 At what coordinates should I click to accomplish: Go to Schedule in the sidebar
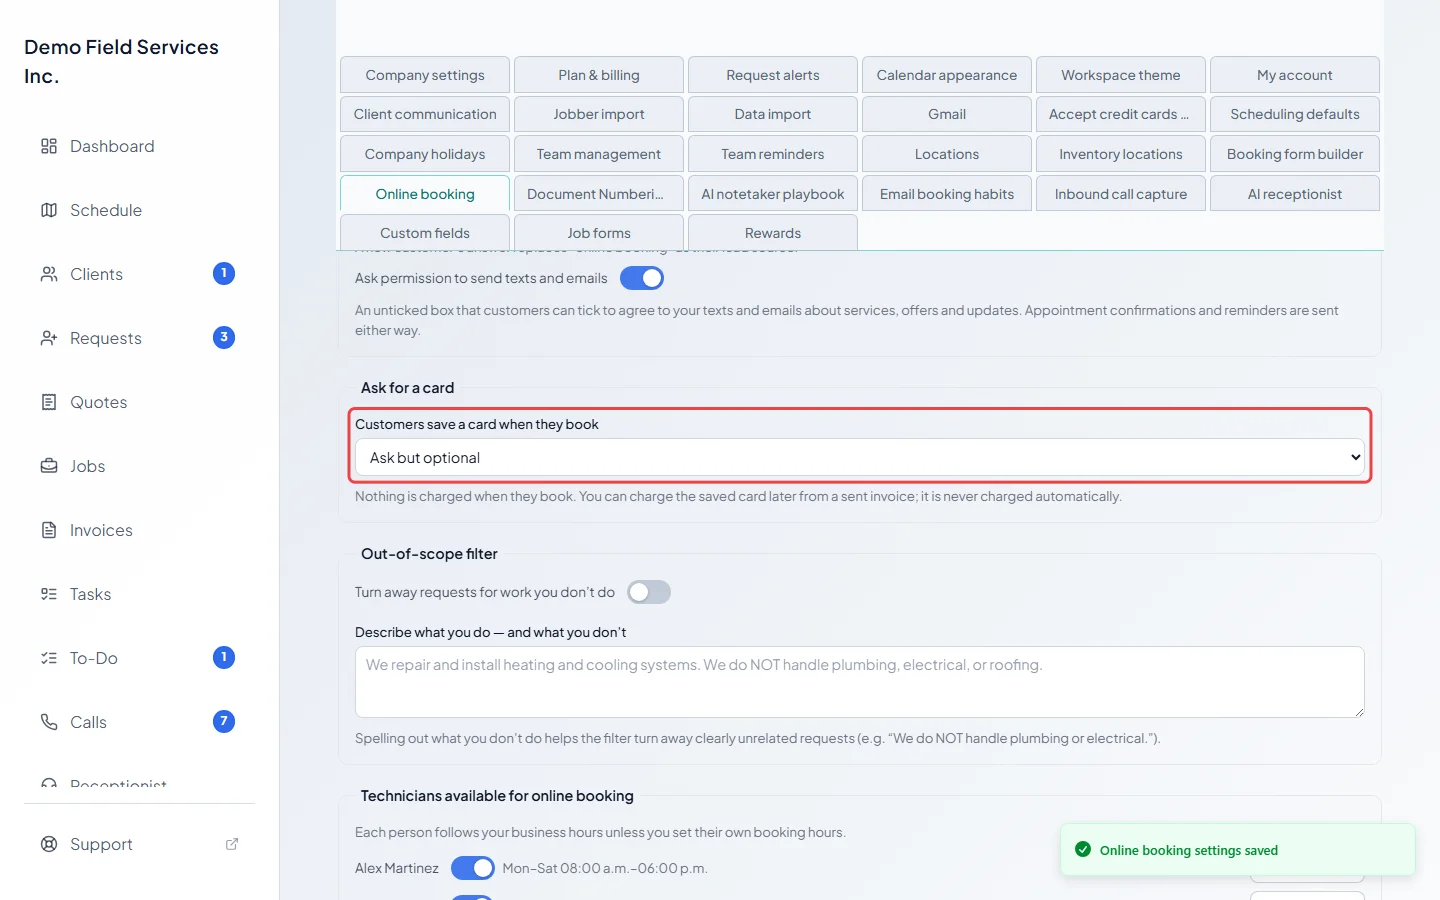(x=139, y=210)
